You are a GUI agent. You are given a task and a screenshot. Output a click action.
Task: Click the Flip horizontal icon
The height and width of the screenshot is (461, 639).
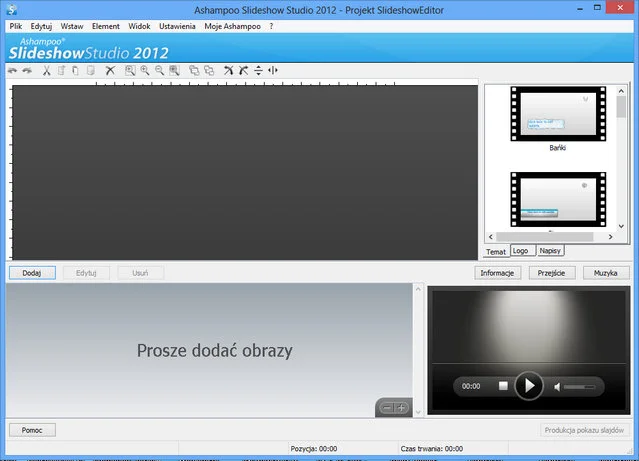[x=273, y=71]
